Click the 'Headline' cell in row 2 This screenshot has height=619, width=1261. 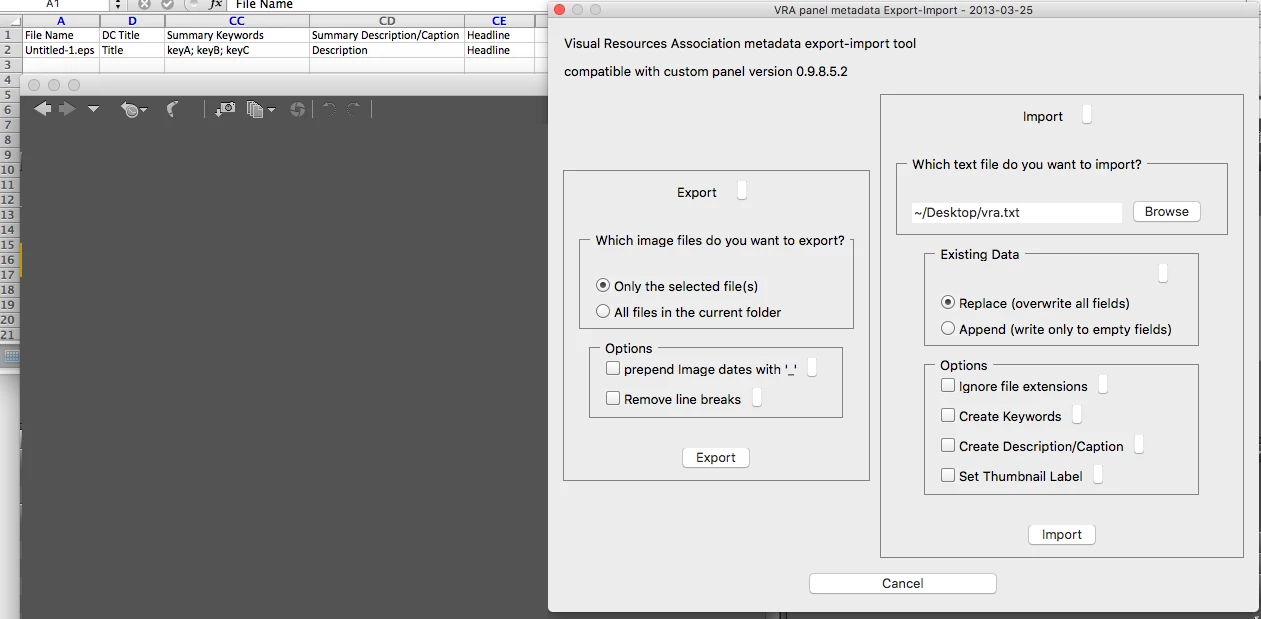tap(499, 50)
